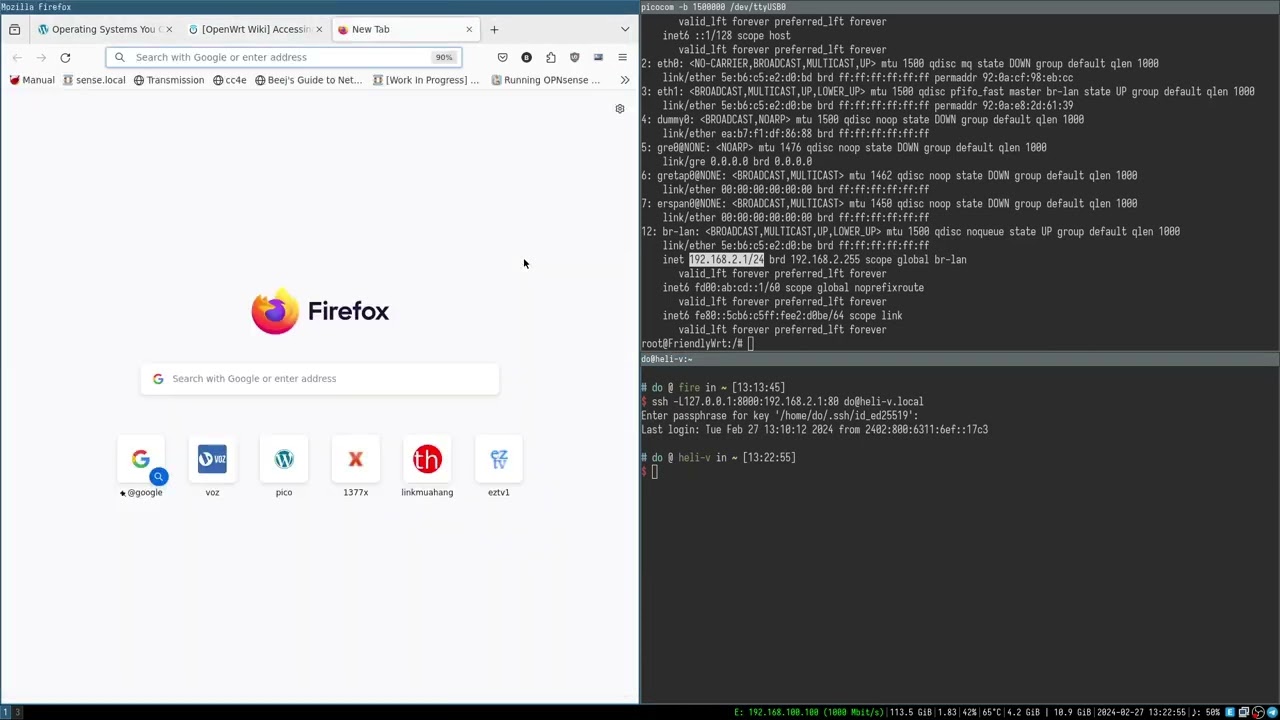
Task: Click the Firefox logo on new tab
Action: pos(320,311)
